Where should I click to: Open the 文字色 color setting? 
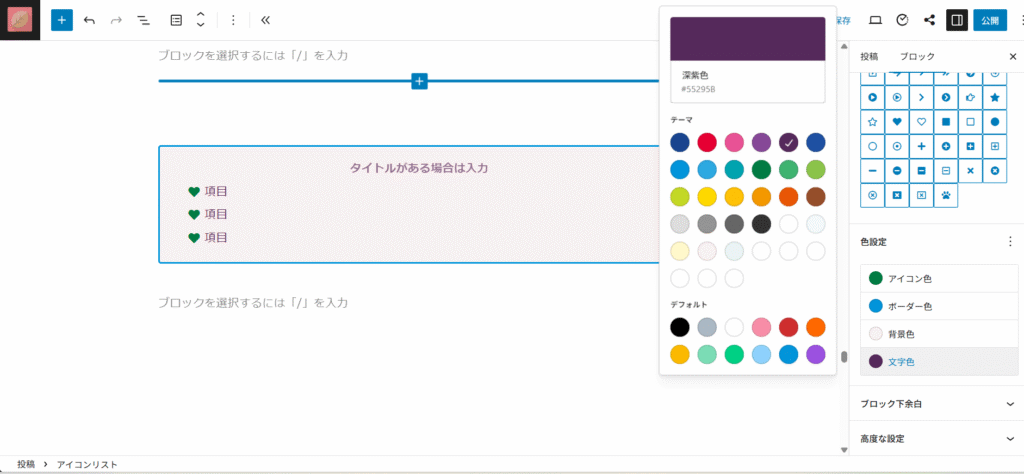coord(939,362)
